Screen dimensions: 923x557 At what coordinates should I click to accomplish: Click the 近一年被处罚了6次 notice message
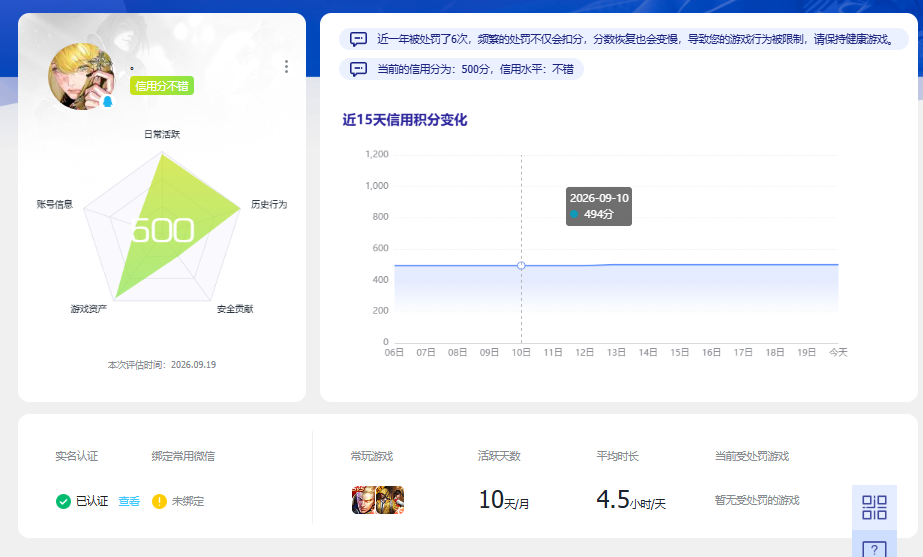point(636,39)
